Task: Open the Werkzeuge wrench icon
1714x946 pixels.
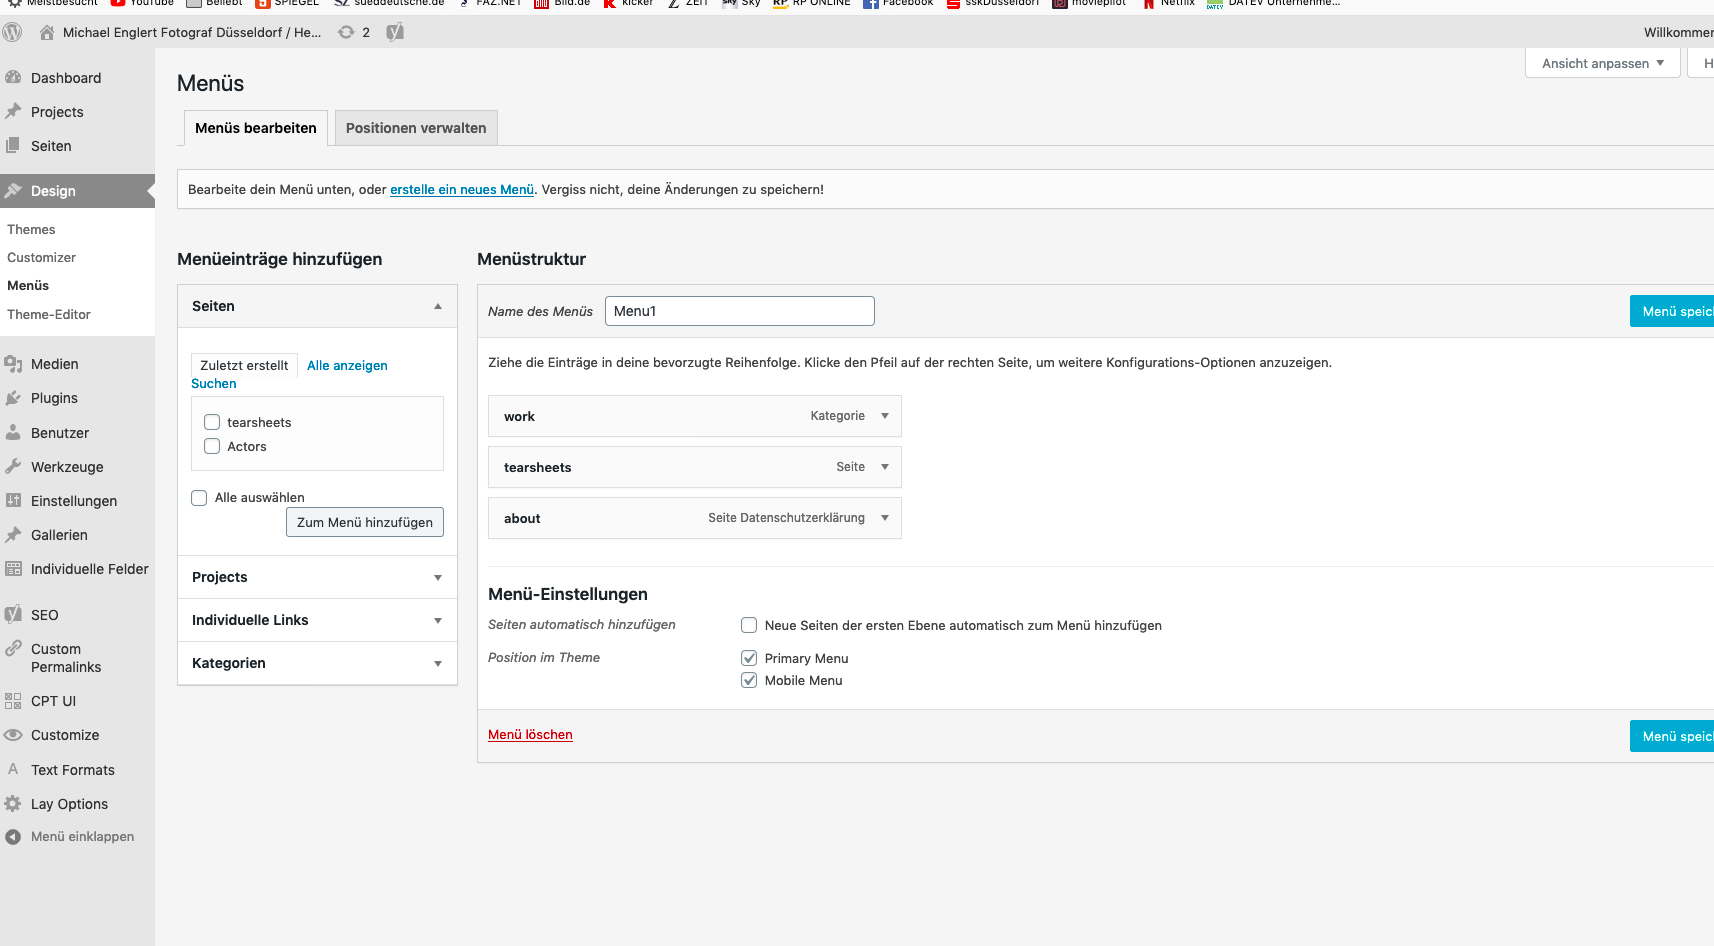Action: pyautogui.click(x=13, y=467)
